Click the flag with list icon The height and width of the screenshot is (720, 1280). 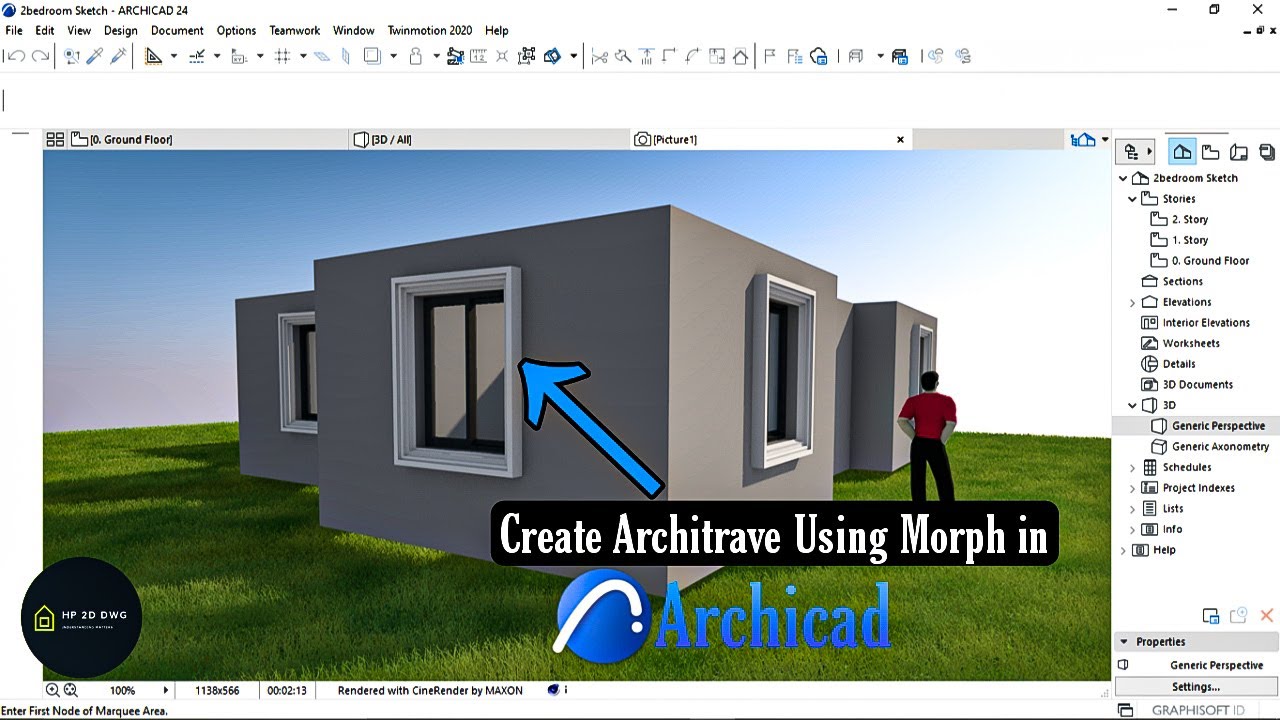[794, 56]
